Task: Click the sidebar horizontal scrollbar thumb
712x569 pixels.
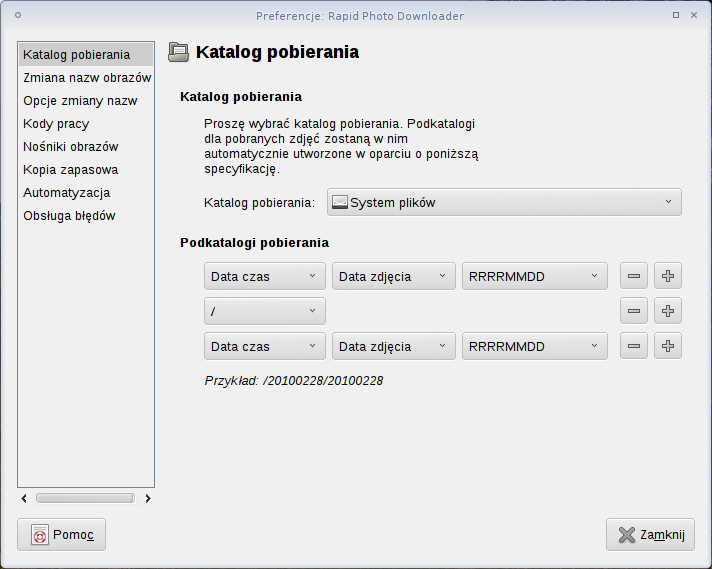Action: pyautogui.click(x=85, y=498)
